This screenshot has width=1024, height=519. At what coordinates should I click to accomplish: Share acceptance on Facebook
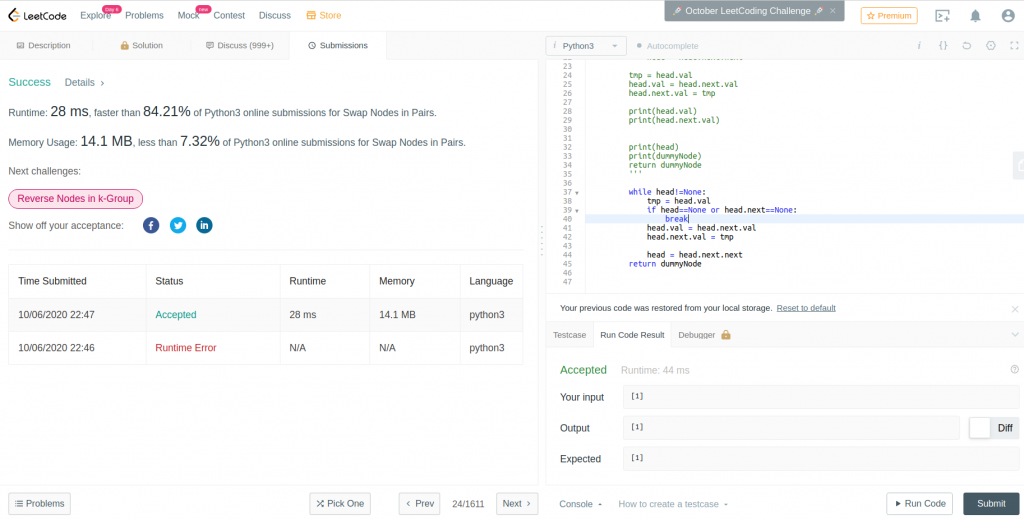(151, 225)
